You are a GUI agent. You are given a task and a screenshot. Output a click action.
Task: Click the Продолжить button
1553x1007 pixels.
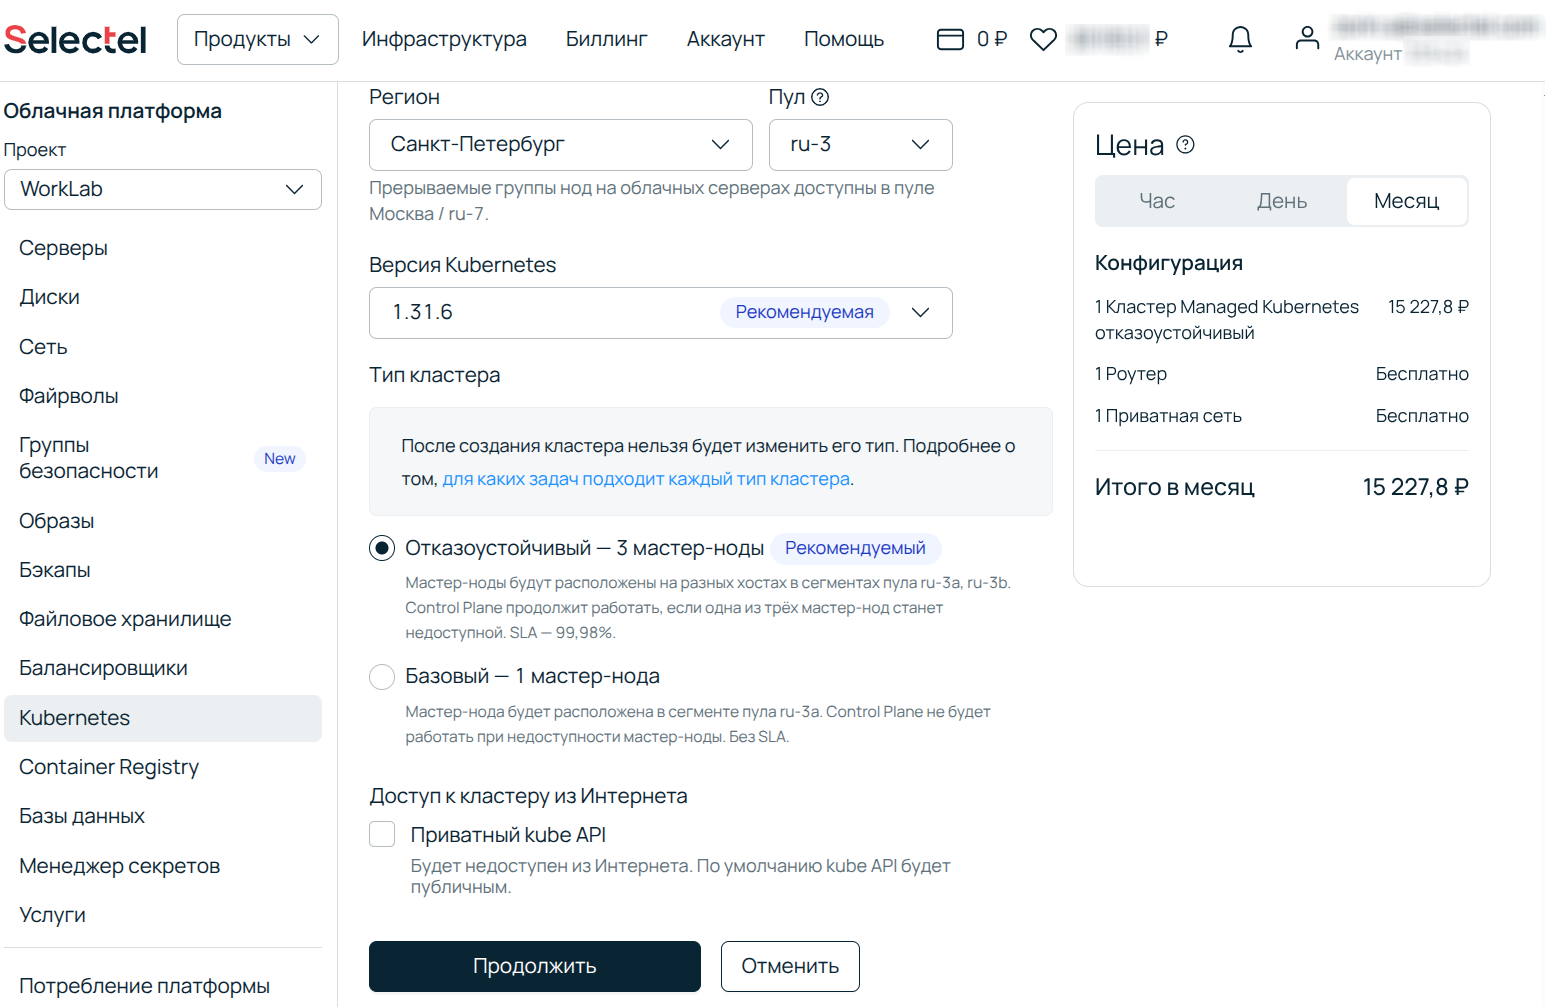534,966
